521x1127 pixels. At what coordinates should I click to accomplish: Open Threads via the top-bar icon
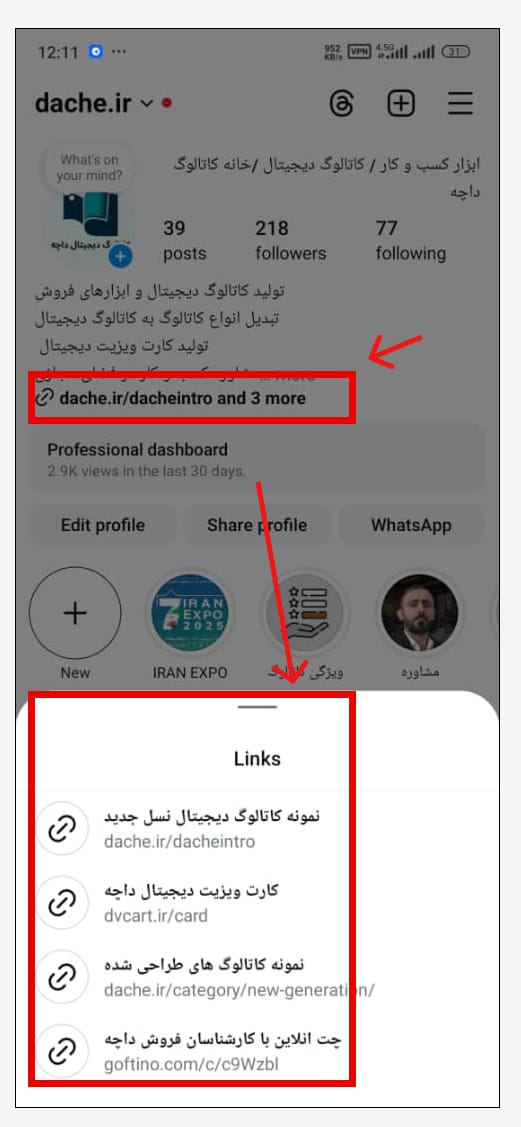click(342, 104)
